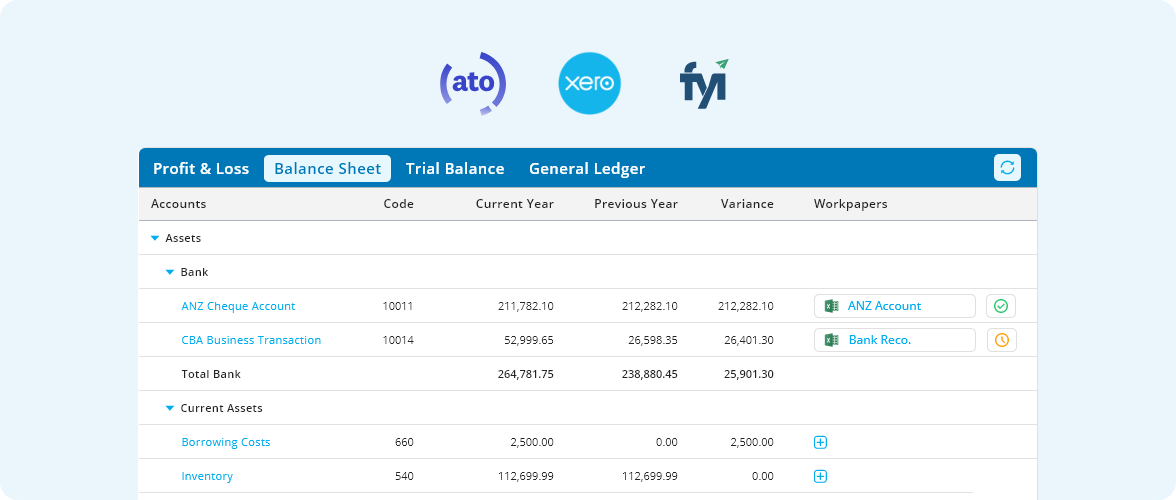Open CBA Business Transaction link
The width and height of the screenshot is (1176, 500).
pyautogui.click(x=251, y=340)
